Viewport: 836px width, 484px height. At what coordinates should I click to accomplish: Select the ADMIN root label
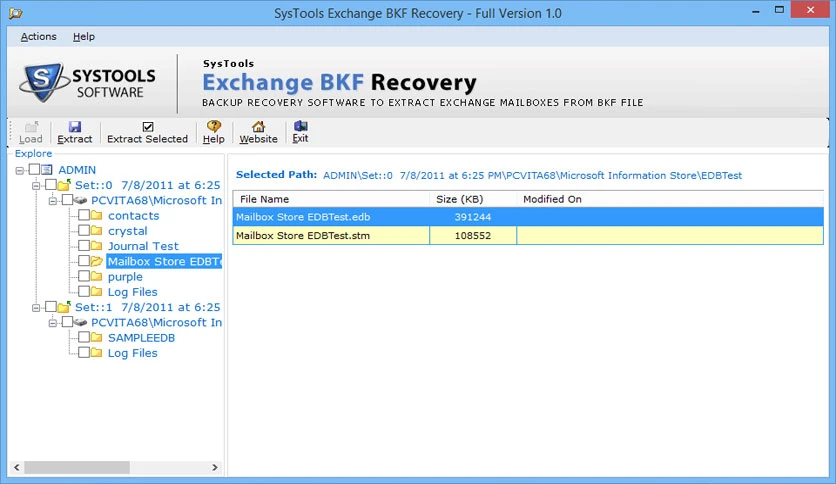click(x=77, y=170)
